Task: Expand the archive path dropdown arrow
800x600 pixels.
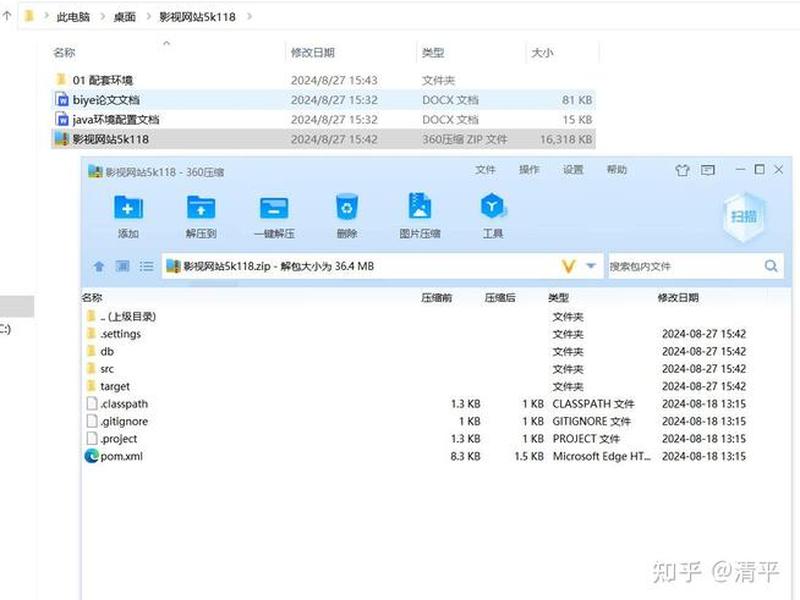Action: 591,266
